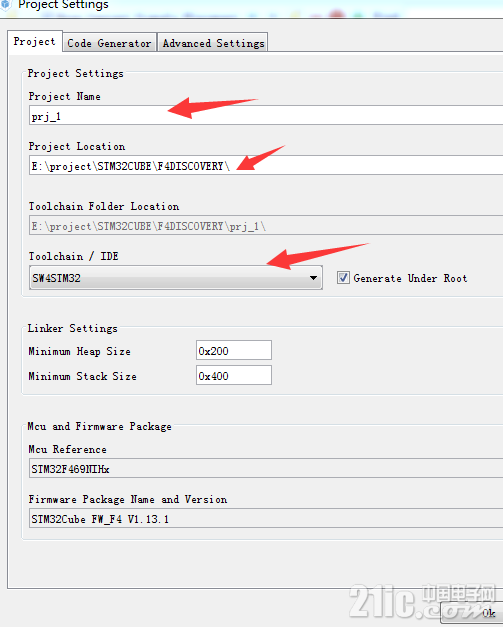Click the Toolchain / IDE dropdown arrow
Screen dimensions: 503x627
pos(313,278)
